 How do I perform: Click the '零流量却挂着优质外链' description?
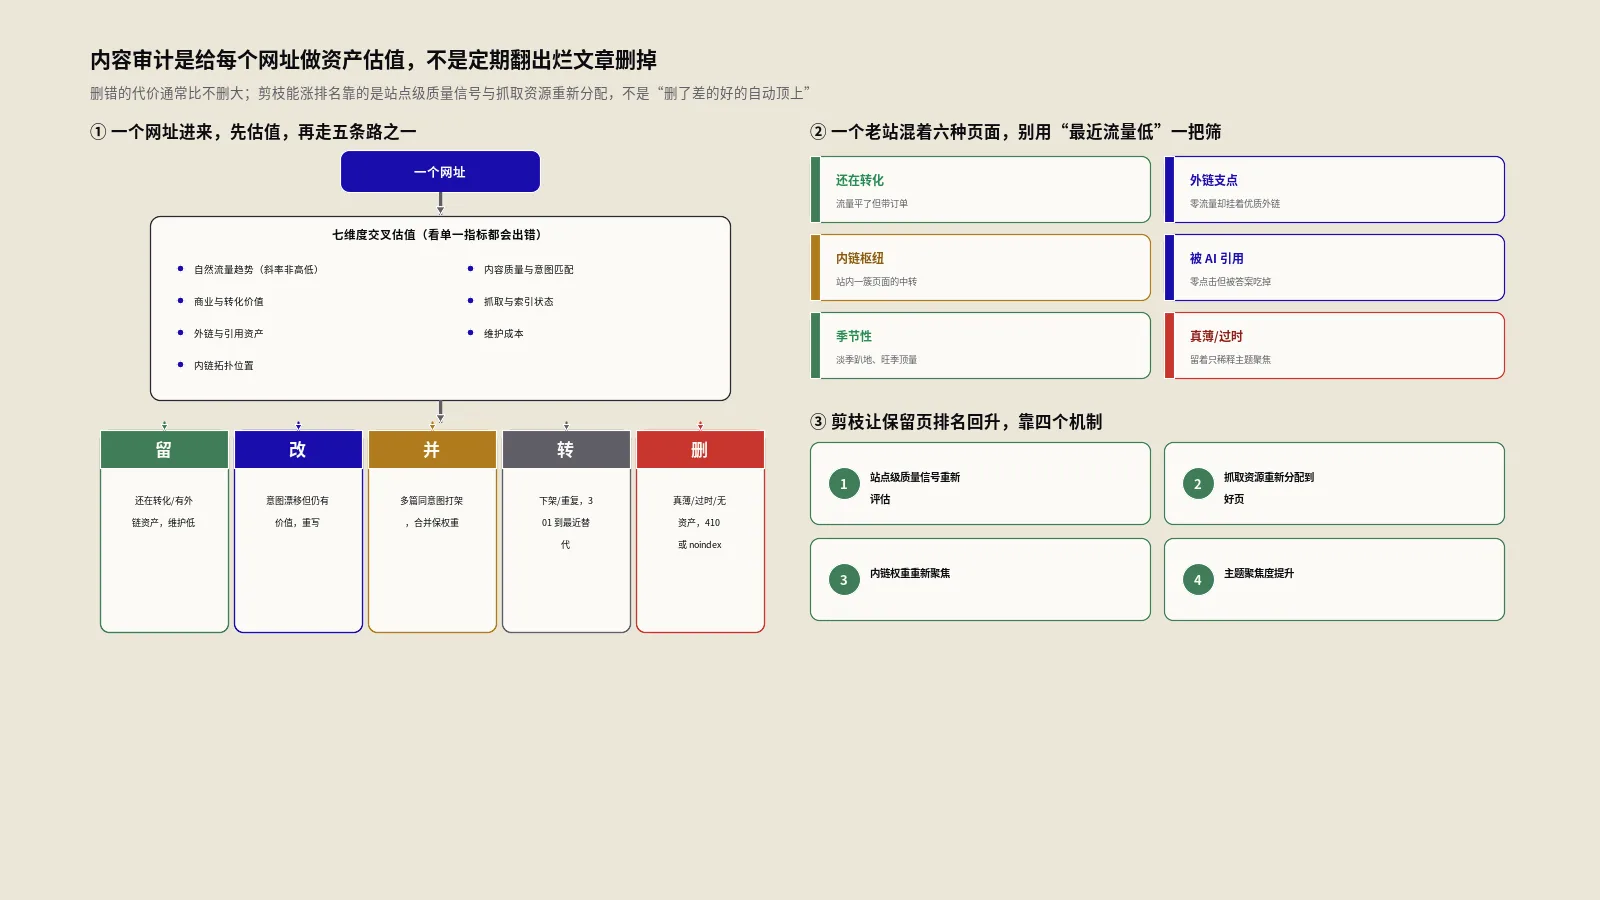point(1235,204)
